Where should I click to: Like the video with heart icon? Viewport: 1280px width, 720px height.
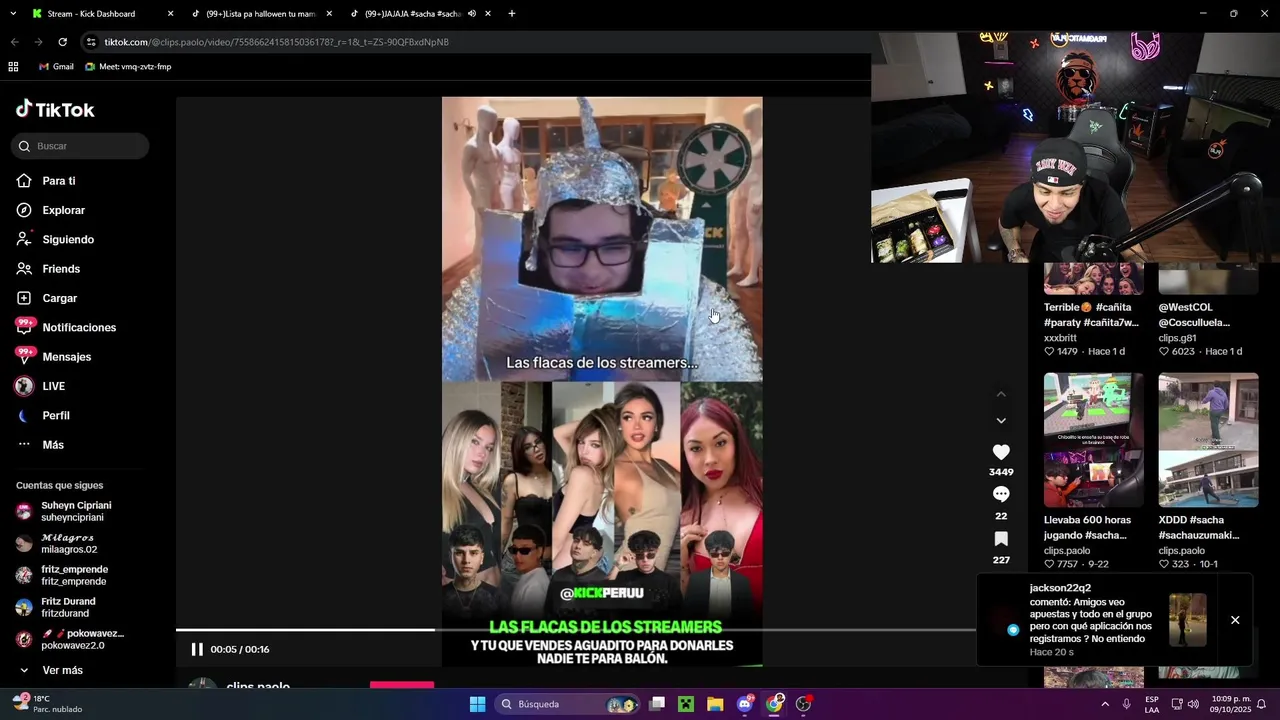[1001, 452]
